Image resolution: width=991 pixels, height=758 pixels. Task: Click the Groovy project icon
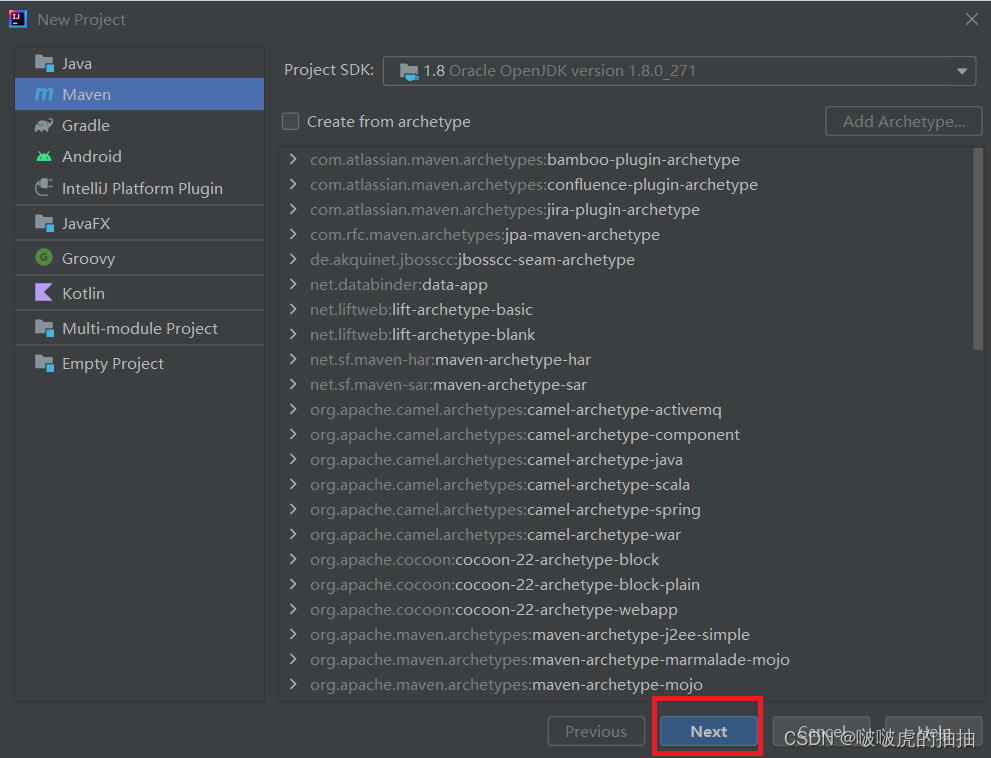click(x=44, y=257)
